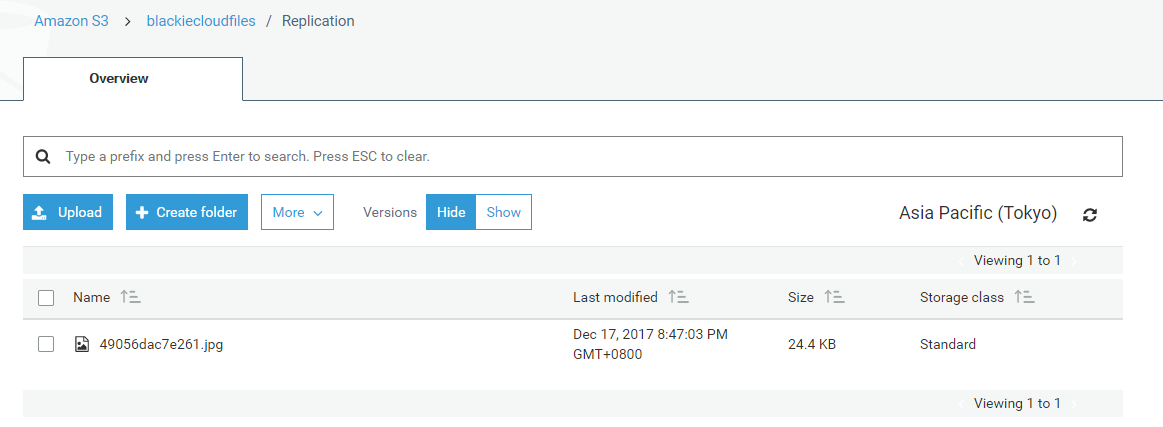Image resolution: width=1163 pixels, height=427 pixels.
Task: Check the box for 49056dac7e261.jpg
Action: click(46, 344)
